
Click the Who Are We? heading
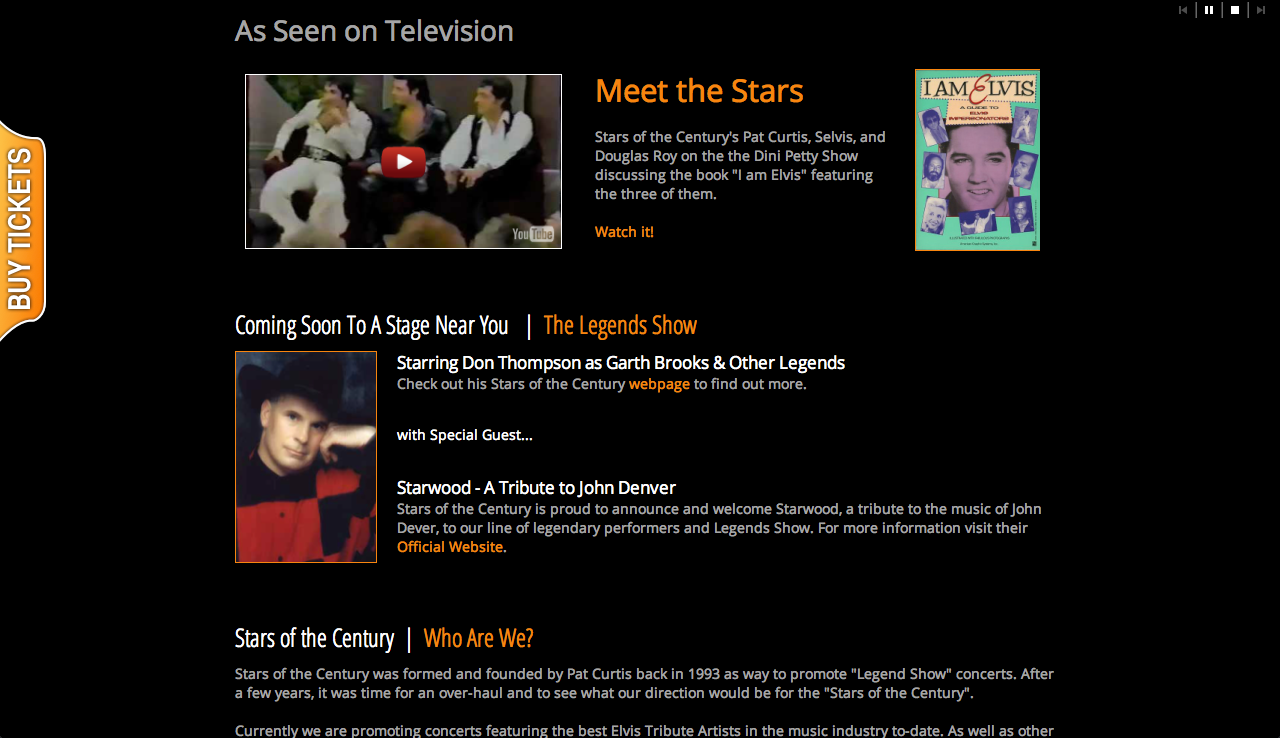pos(478,638)
